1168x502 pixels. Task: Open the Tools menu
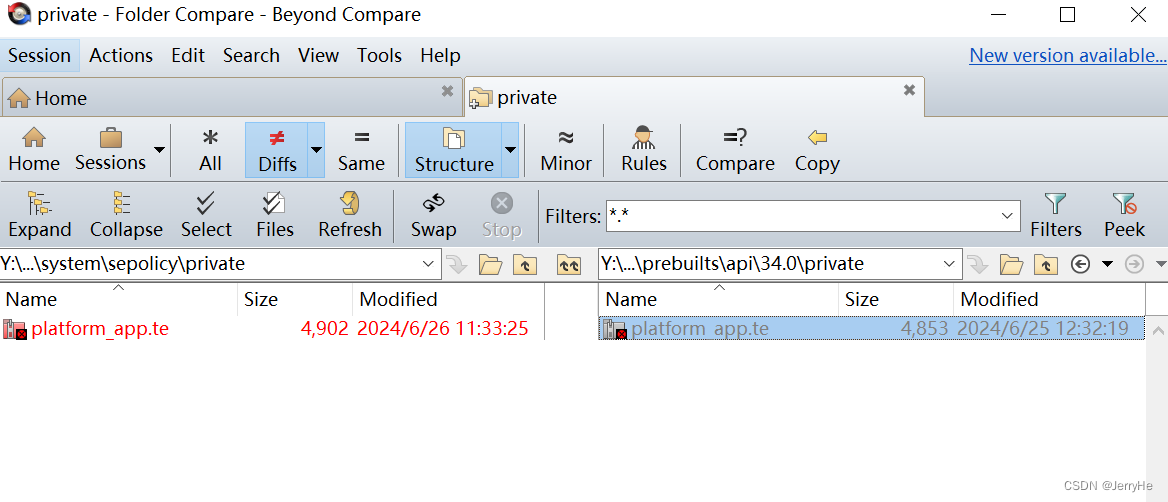click(x=379, y=55)
